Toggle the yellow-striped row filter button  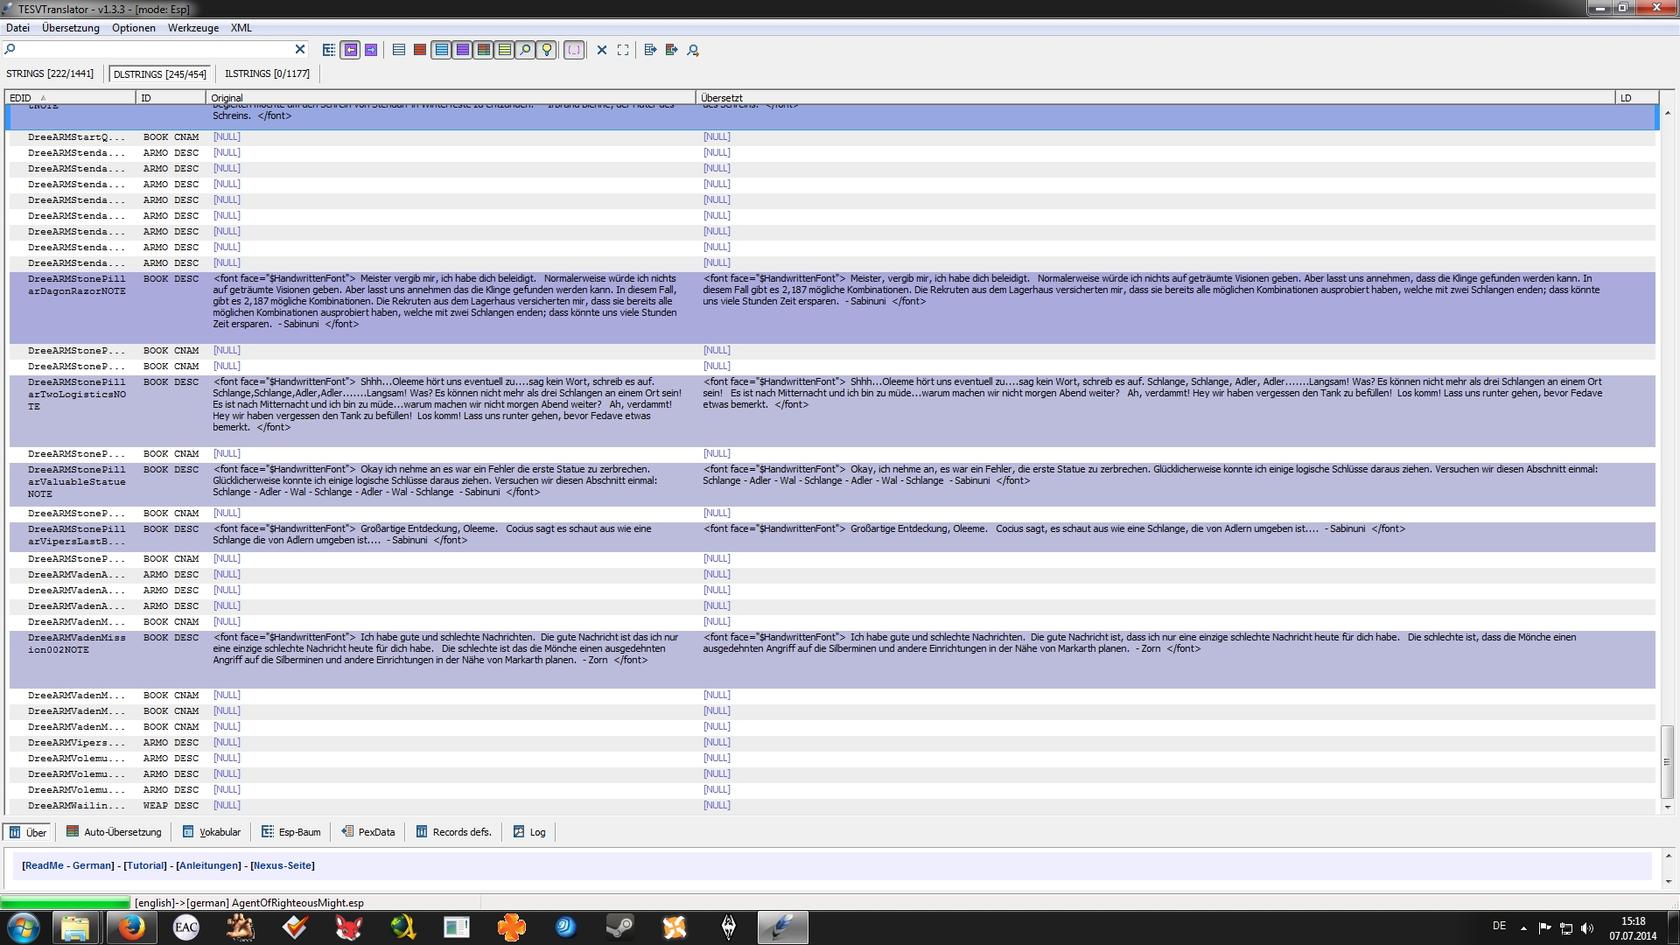(x=504, y=50)
